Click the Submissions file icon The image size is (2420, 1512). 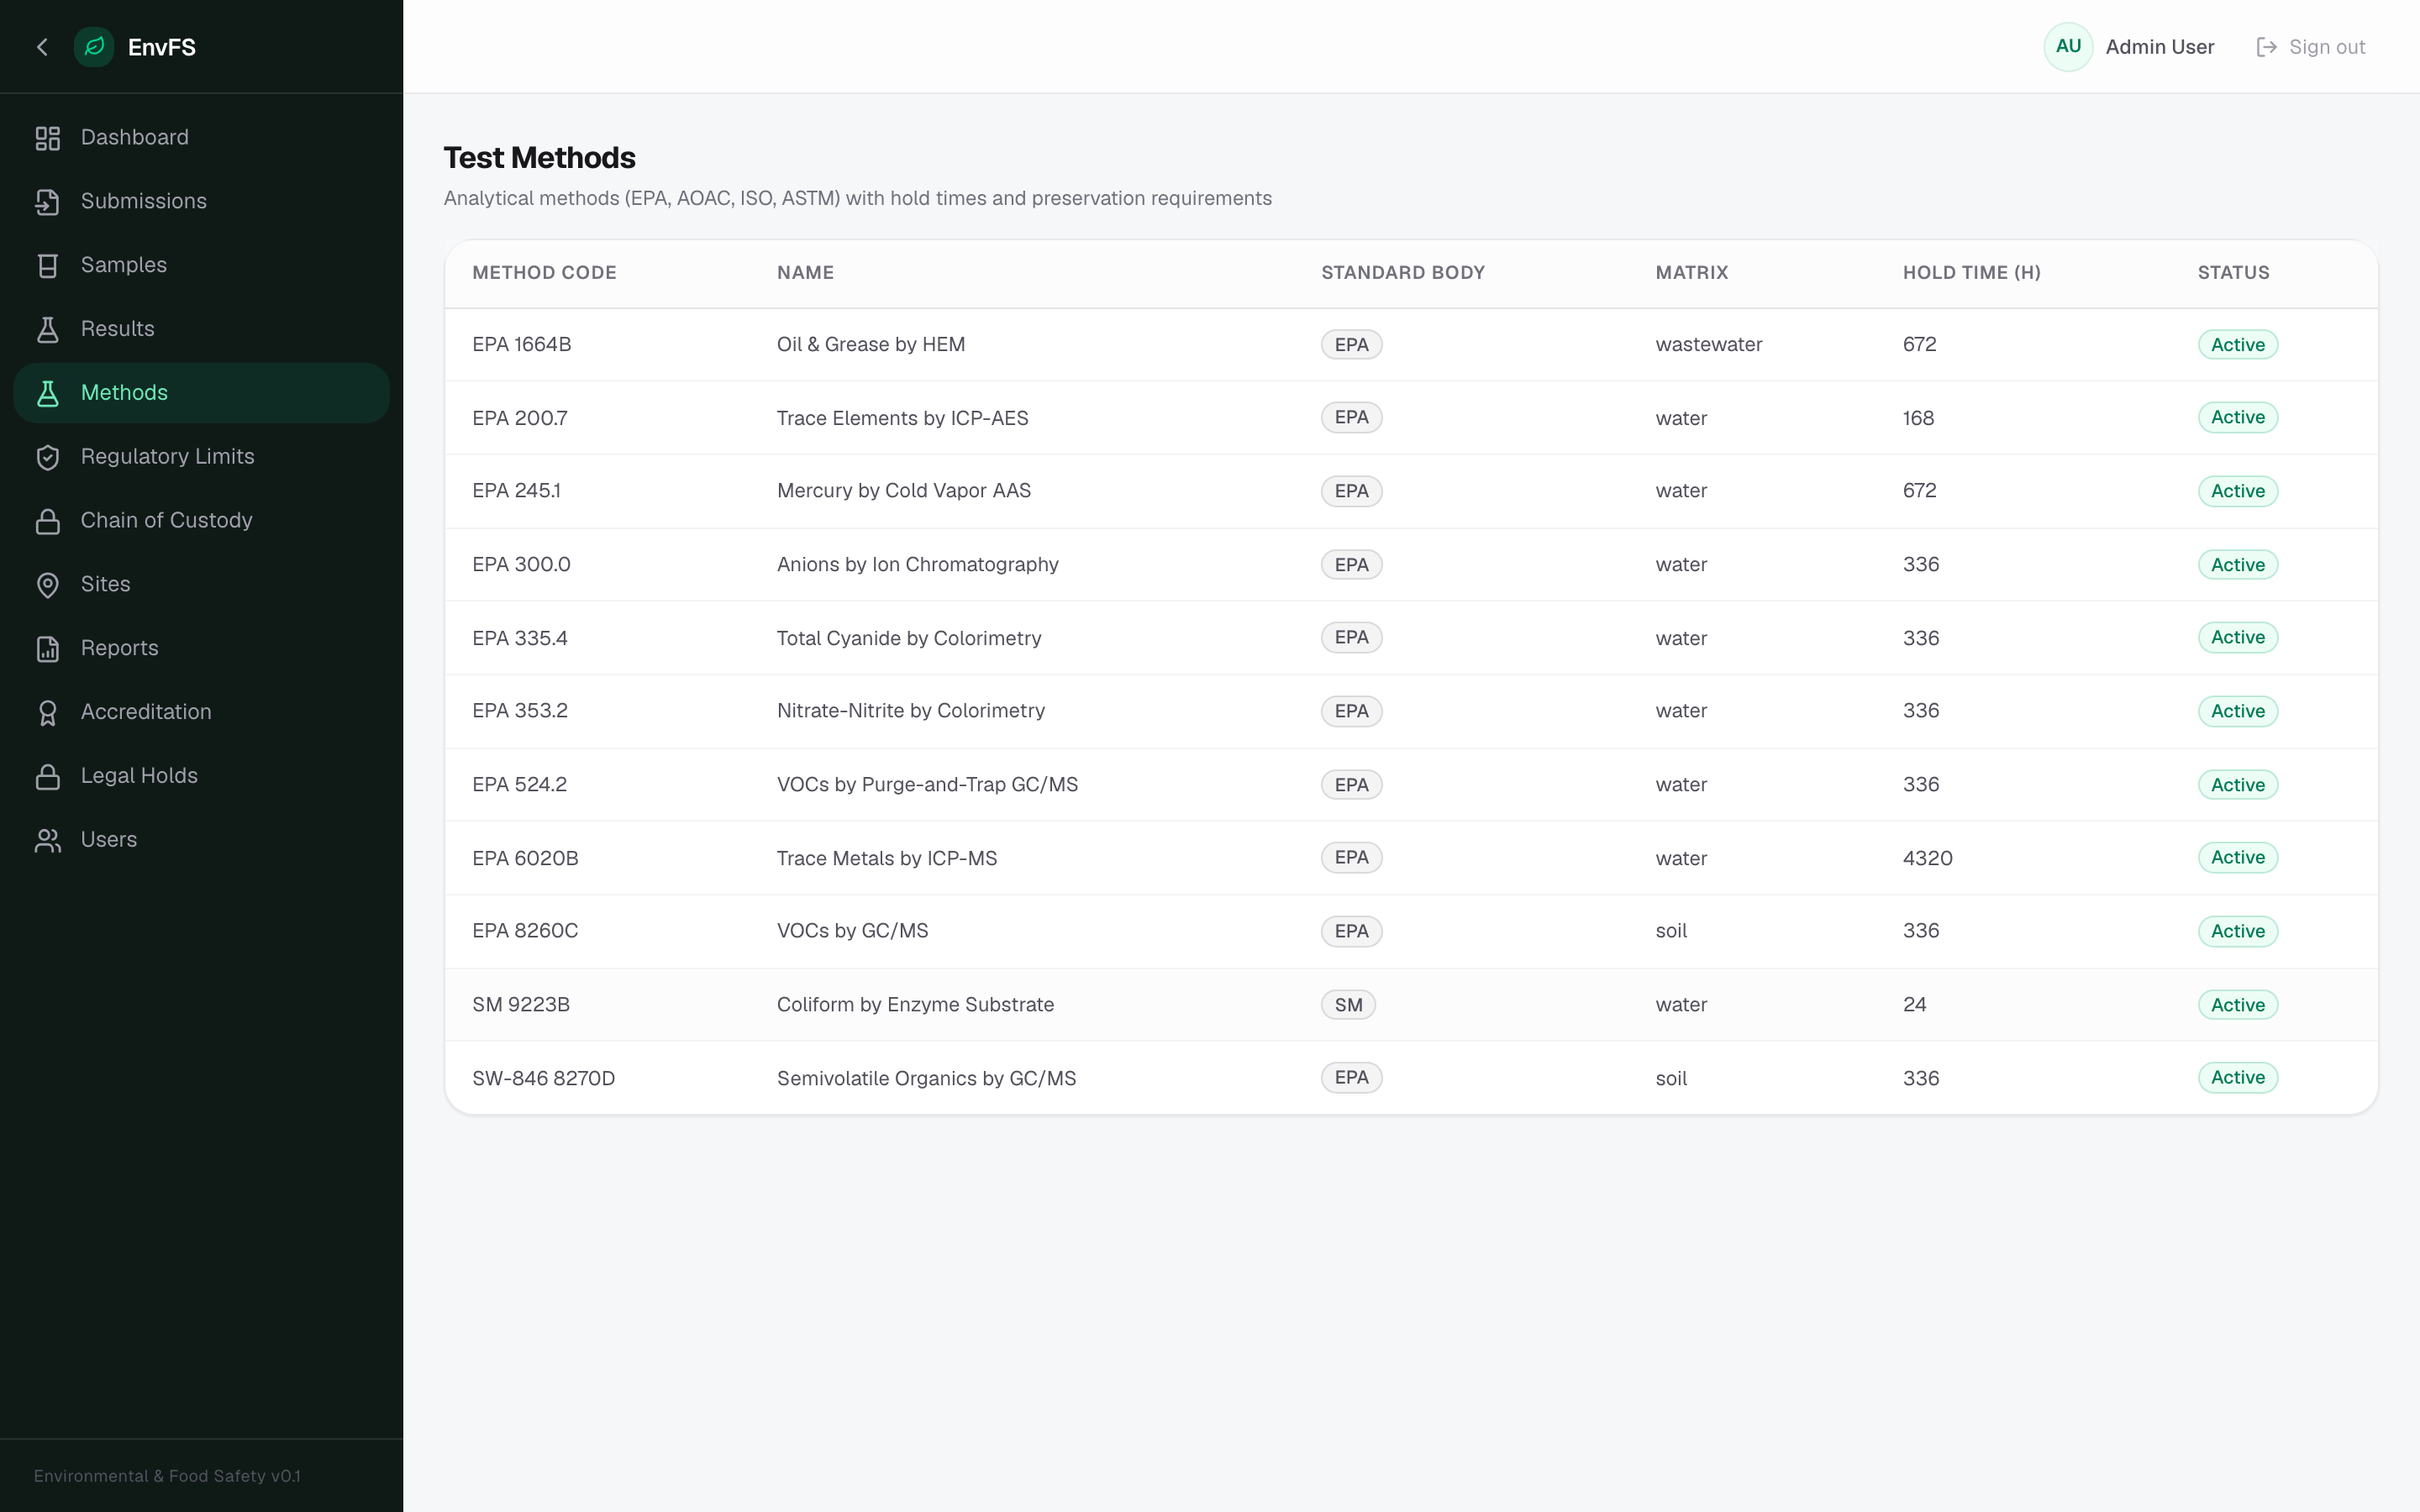[x=48, y=202]
